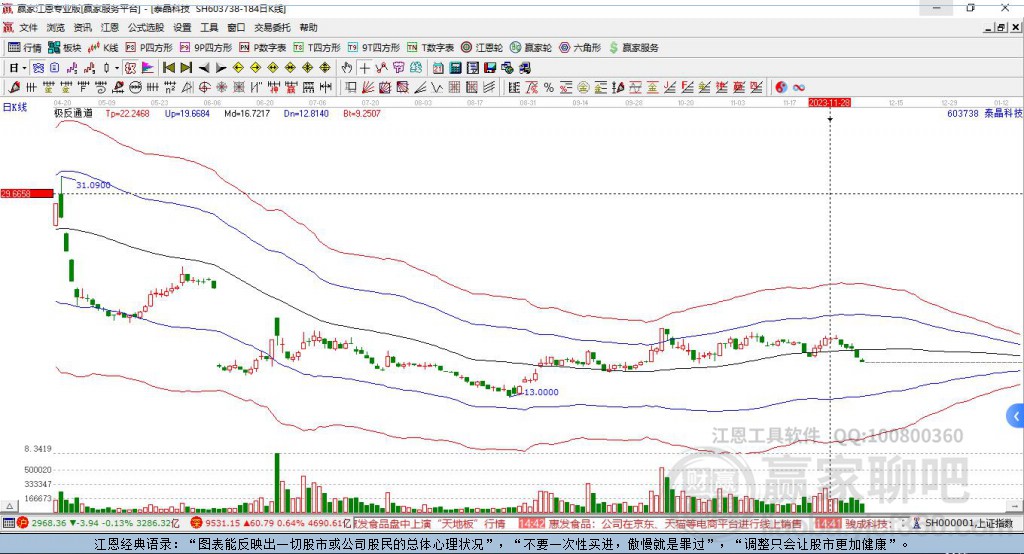
Task: Click the n² grid tool icon
Action: (x=170, y=88)
